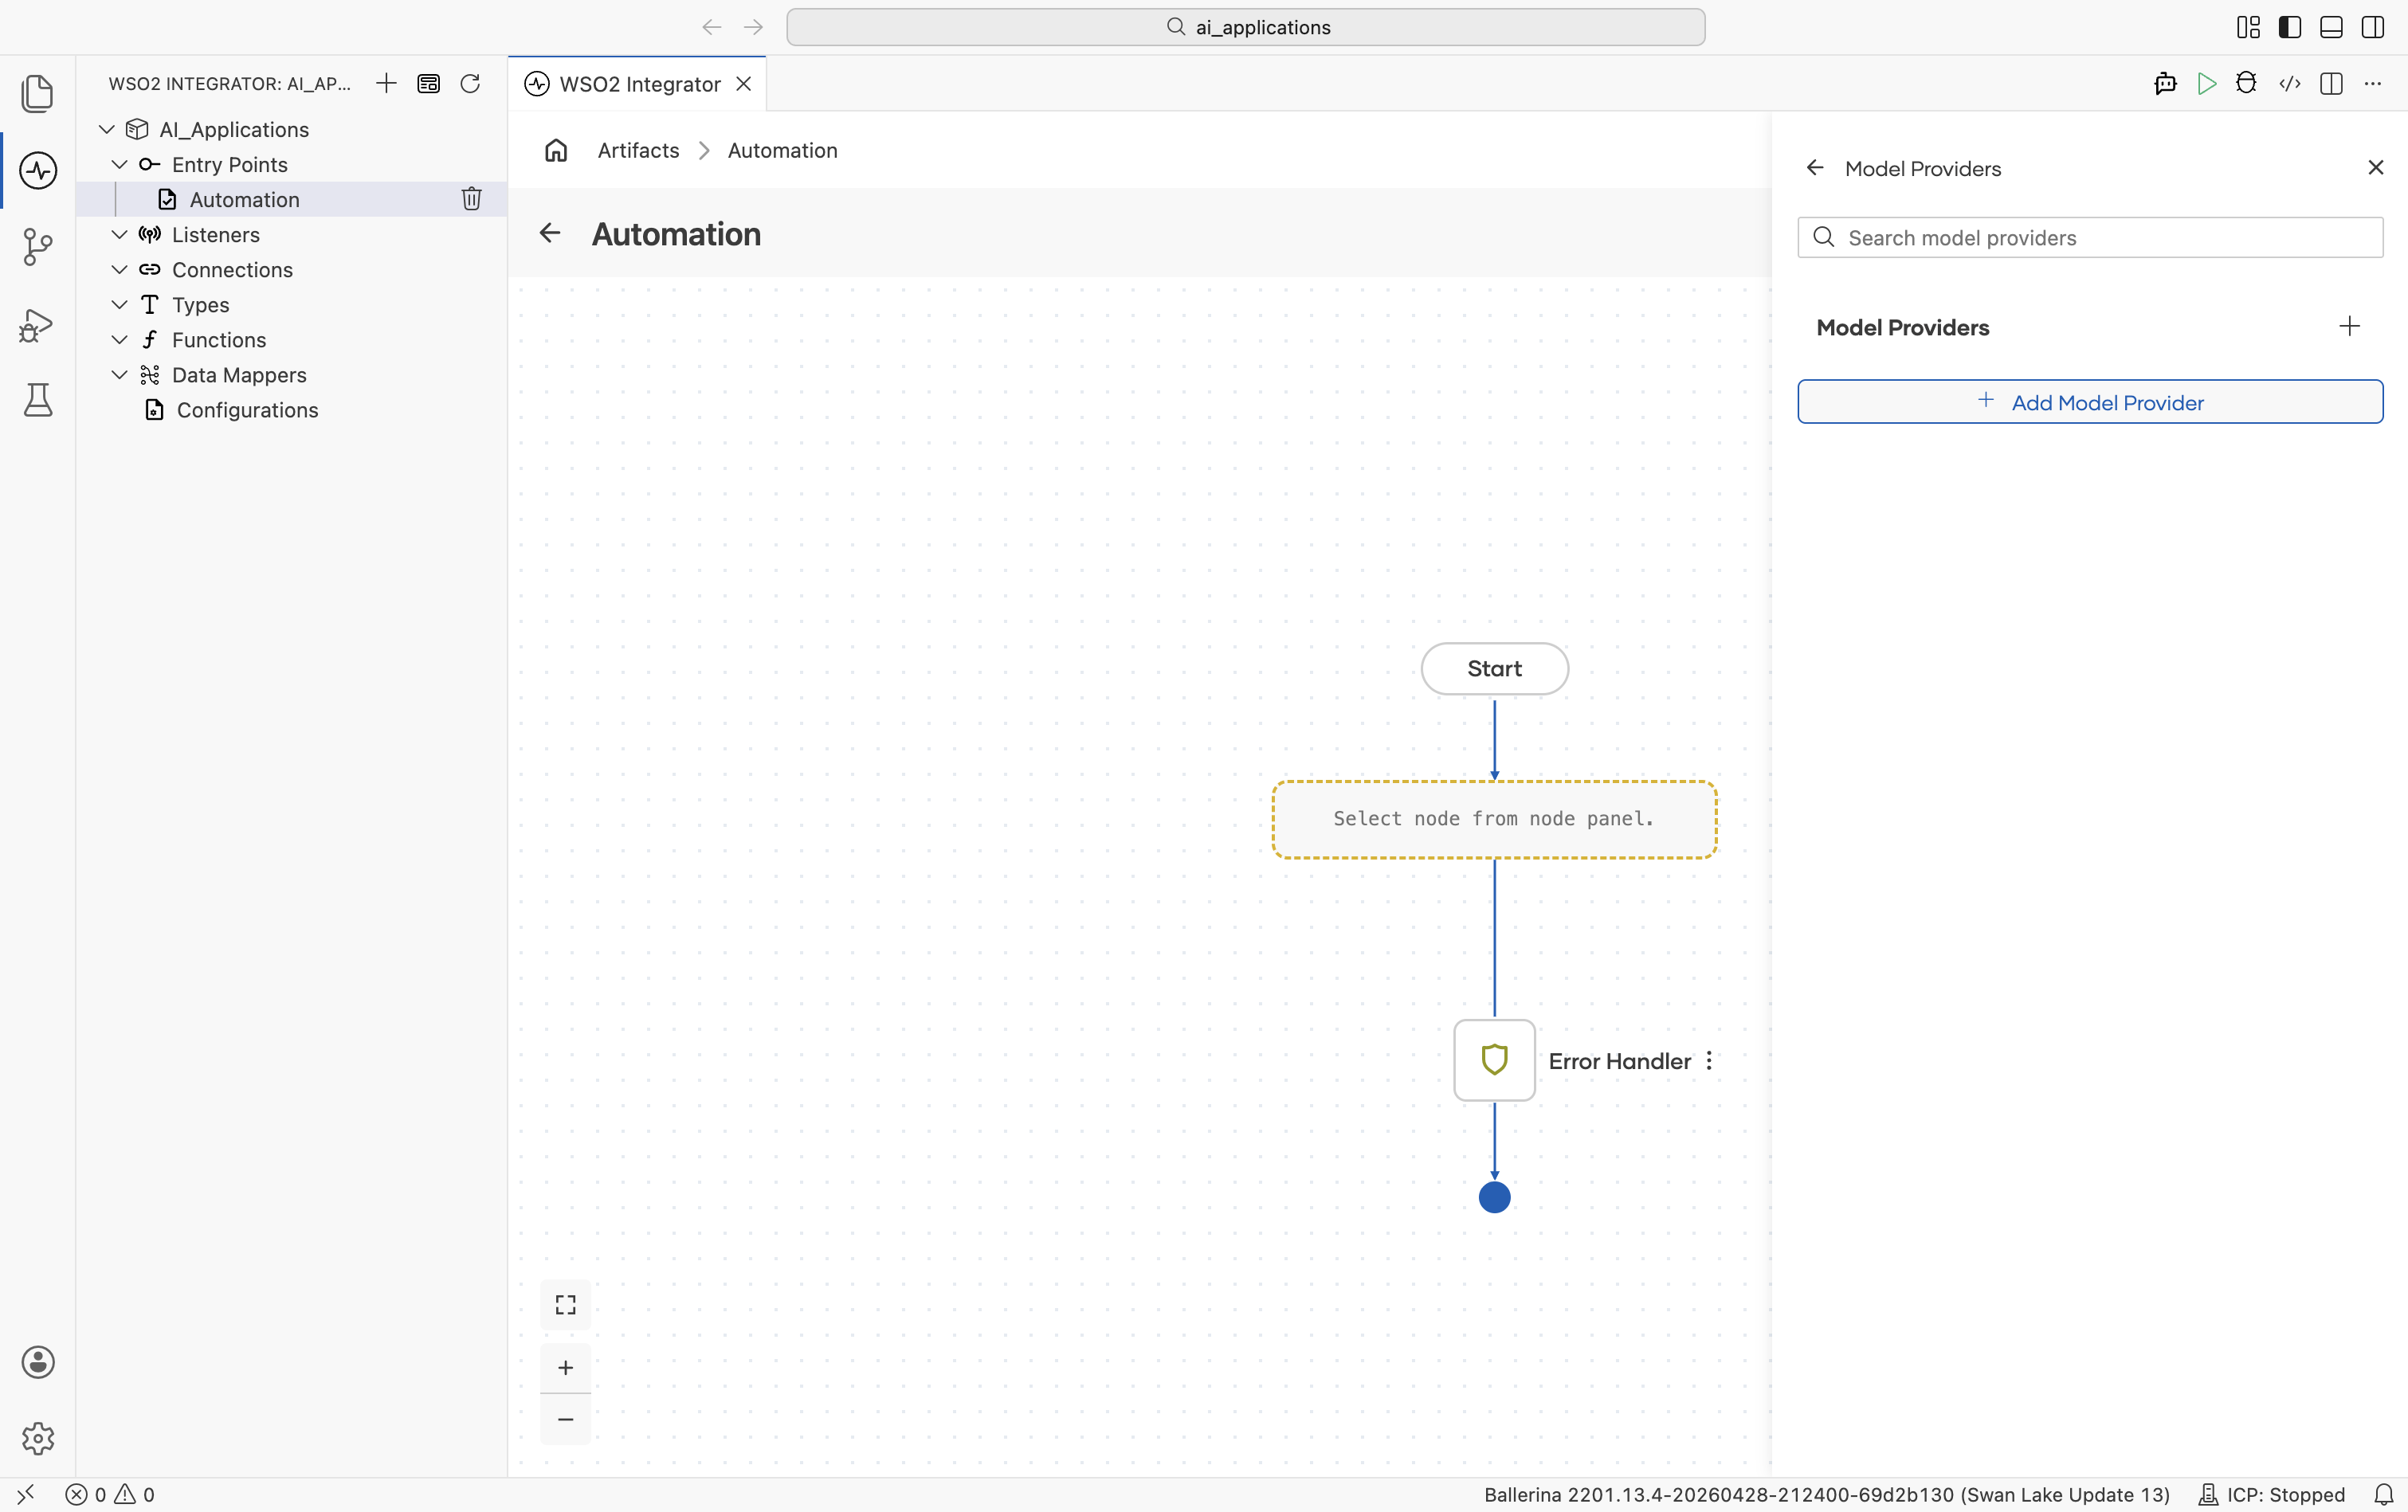Go back from the Automation diagram
This screenshot has width=2408, height=1512.
550,233
